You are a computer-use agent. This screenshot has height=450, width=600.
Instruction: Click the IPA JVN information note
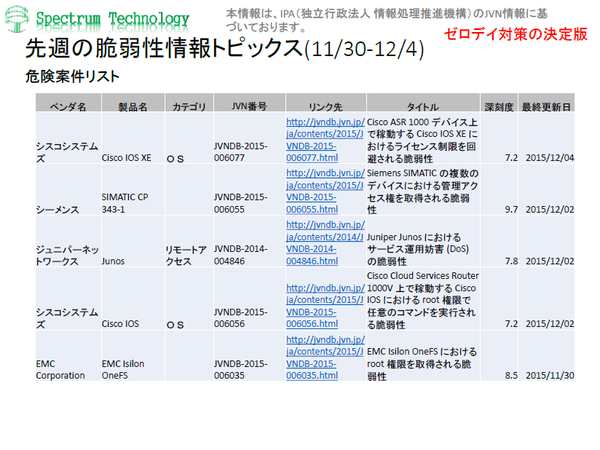[386, 20]
